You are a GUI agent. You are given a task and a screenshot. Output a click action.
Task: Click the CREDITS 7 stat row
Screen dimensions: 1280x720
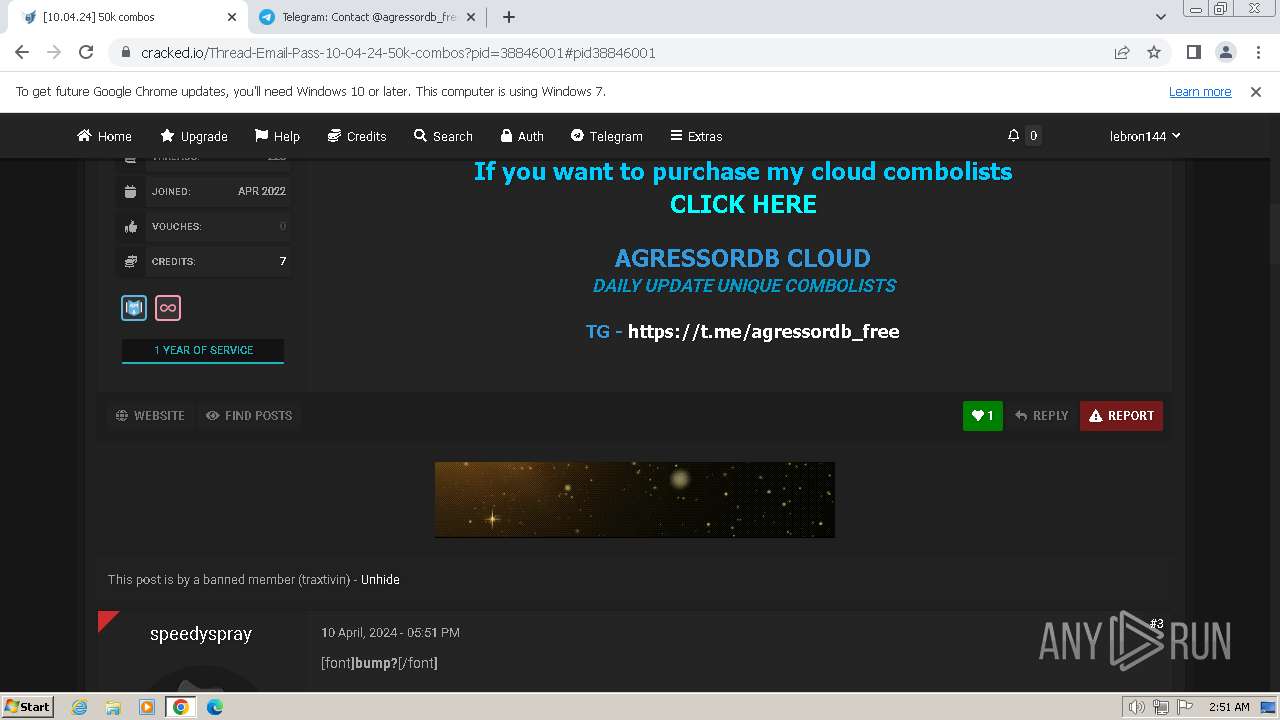click(x=204, y=261)
